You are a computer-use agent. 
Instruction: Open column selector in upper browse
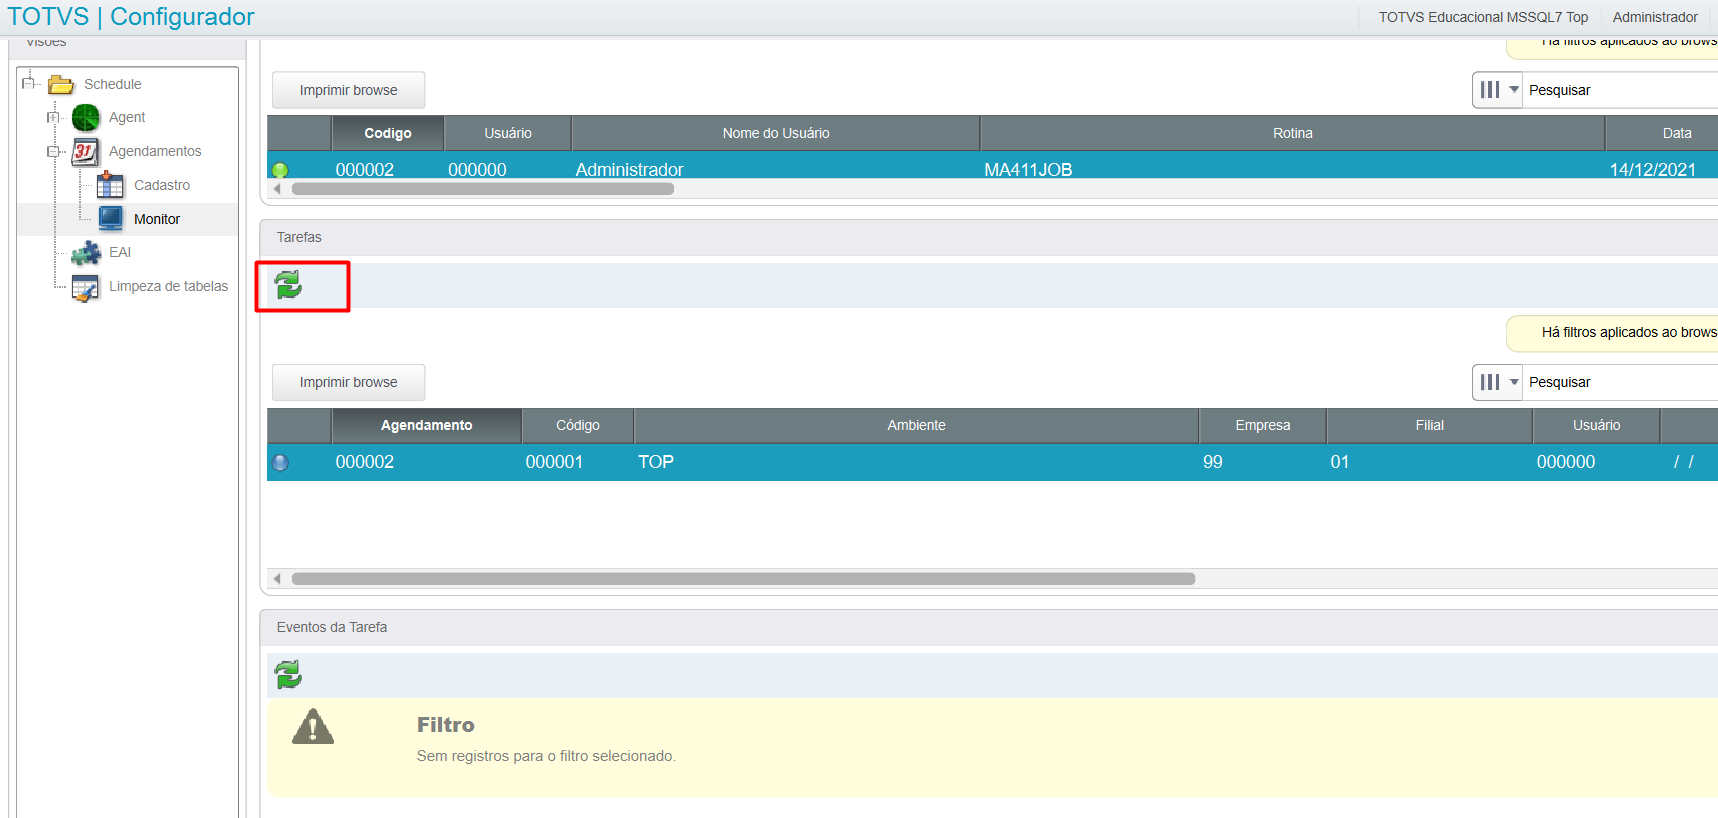(x=1497, y=90)
